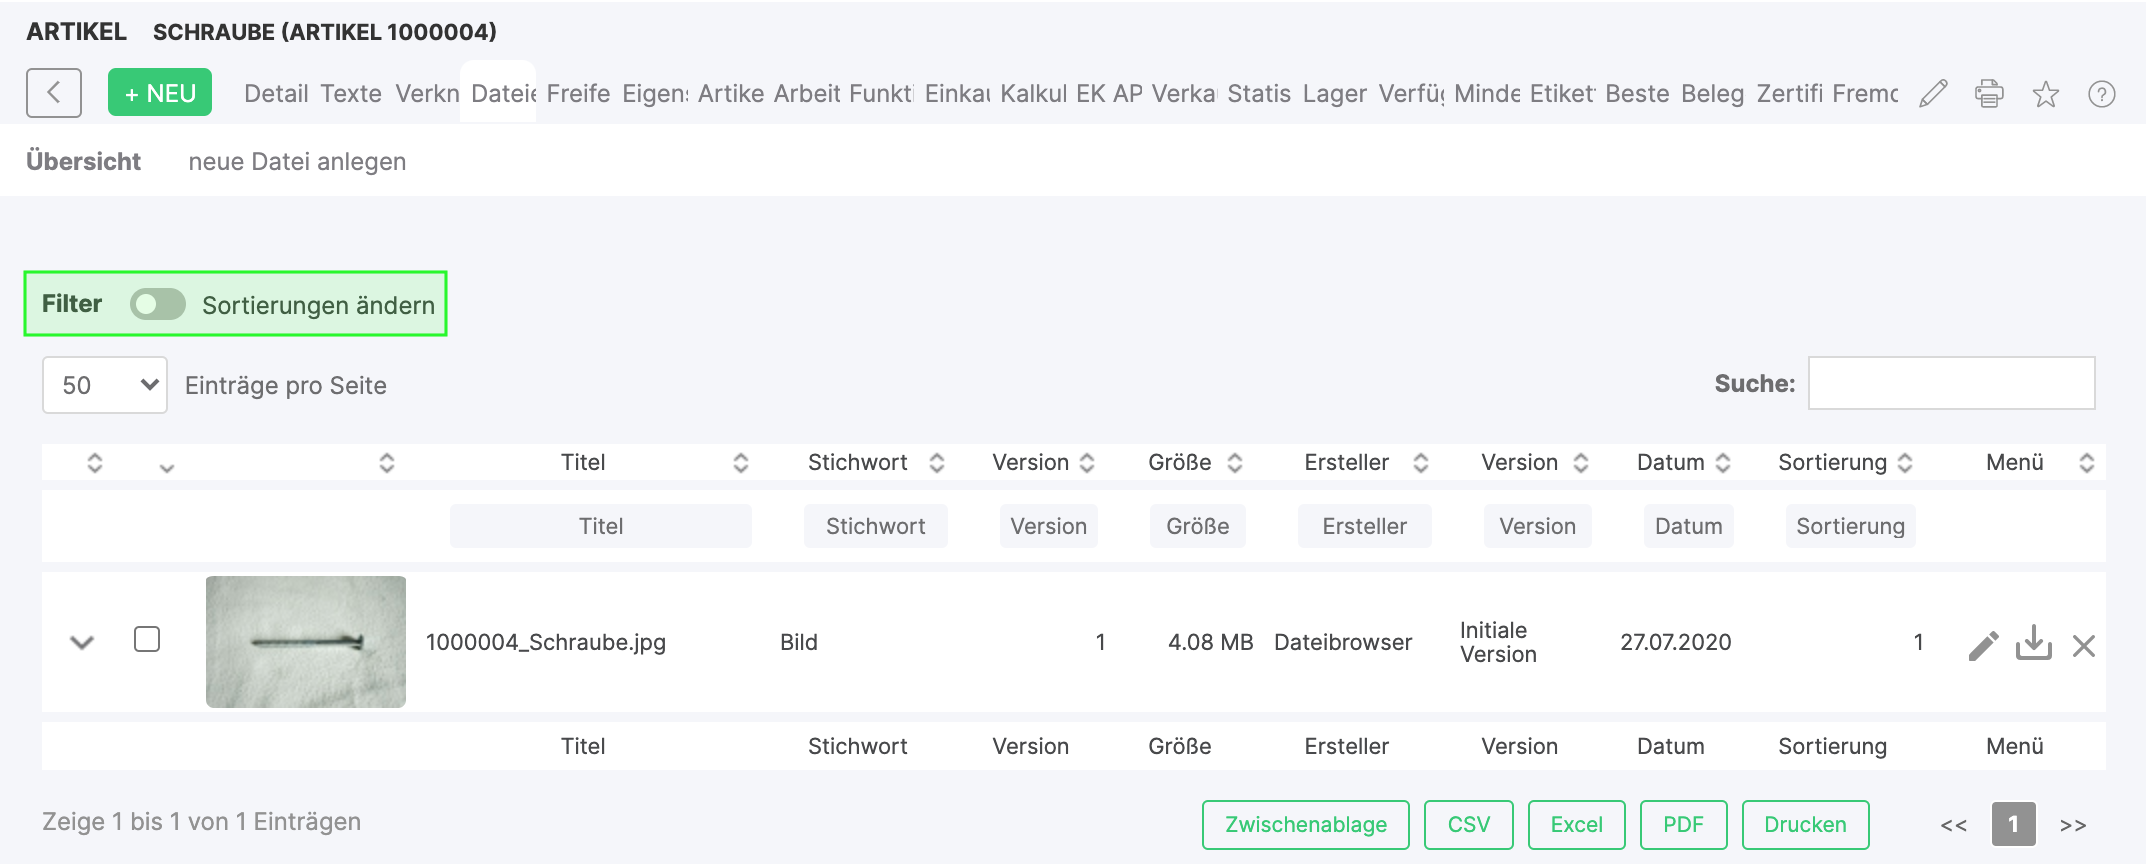Switch to the Detail tab

tap(275, 94)
